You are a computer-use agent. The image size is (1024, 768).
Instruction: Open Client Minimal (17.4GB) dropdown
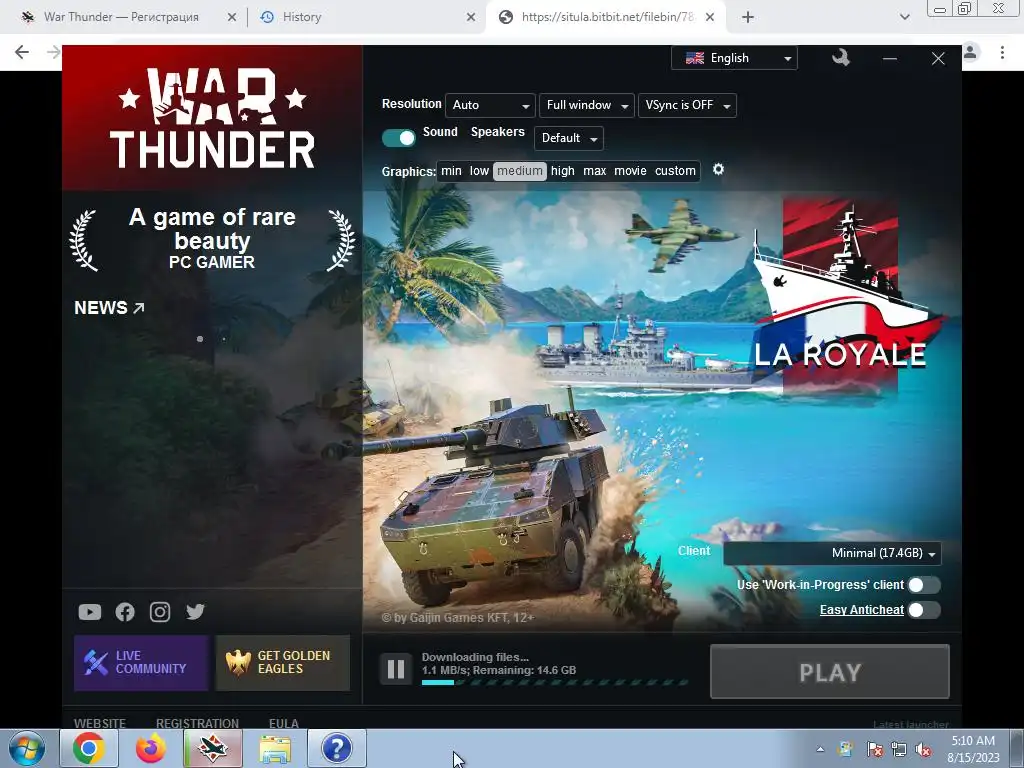coord(832,553)
